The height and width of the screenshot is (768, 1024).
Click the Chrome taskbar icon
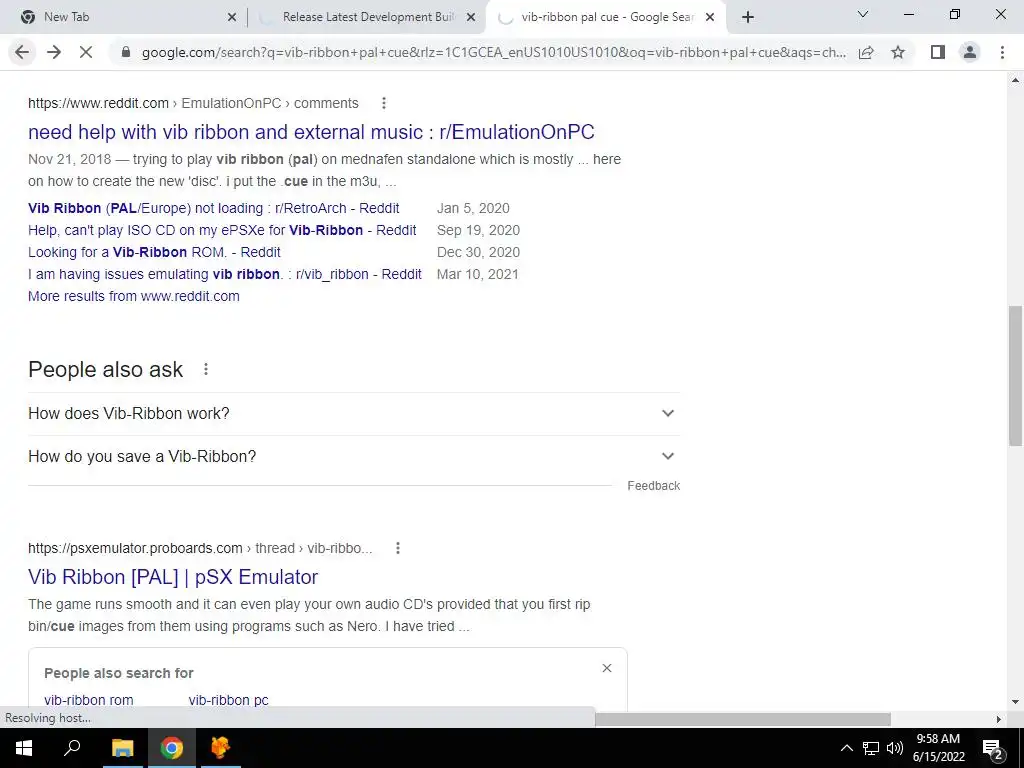point(172,748)
